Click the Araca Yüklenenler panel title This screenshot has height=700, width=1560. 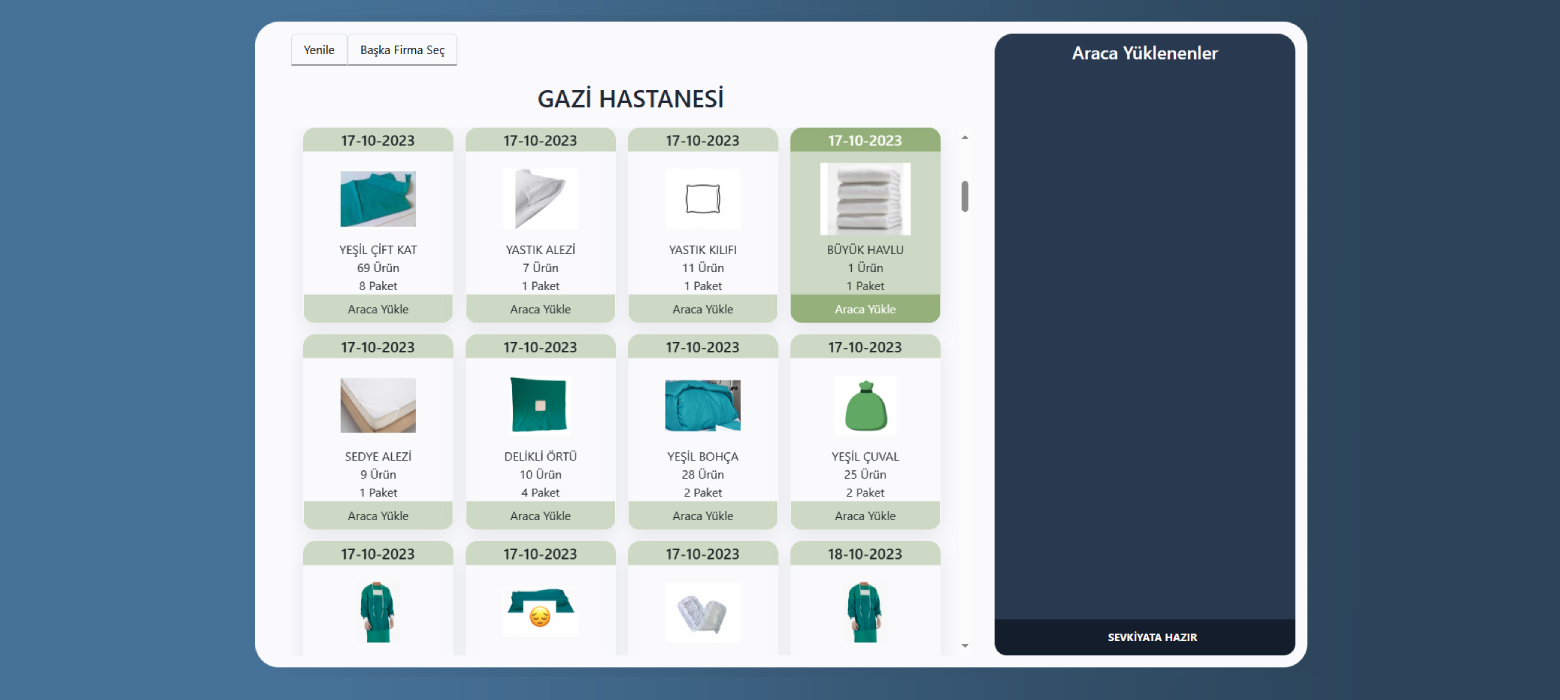(x=1145, y=53)
